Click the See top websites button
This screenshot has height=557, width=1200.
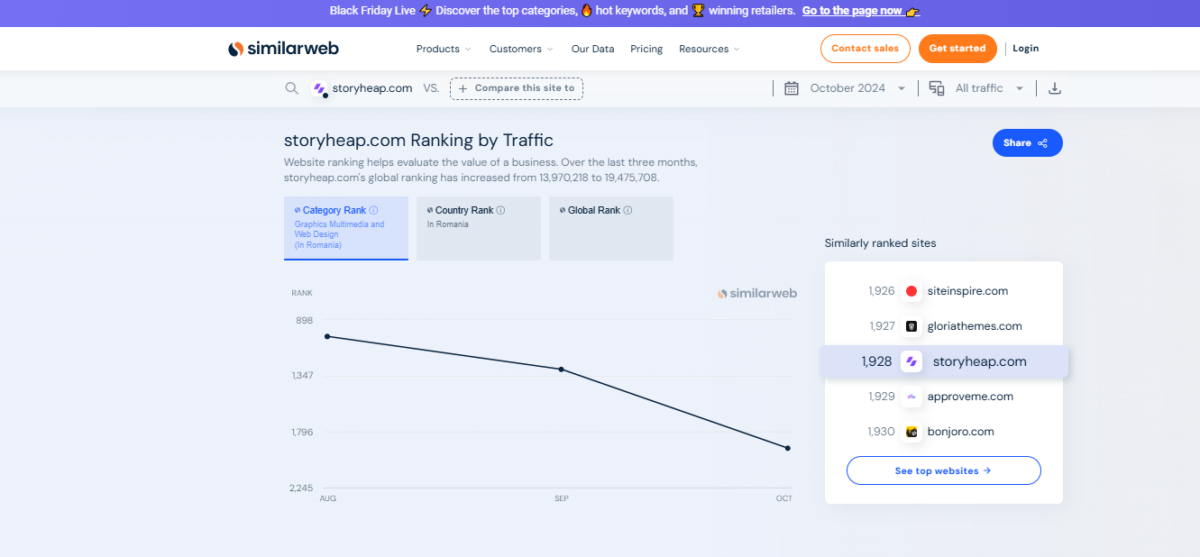pos(943,470)
